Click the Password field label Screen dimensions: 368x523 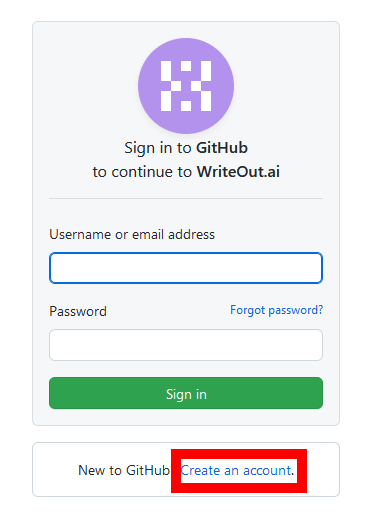coord(78,312)
